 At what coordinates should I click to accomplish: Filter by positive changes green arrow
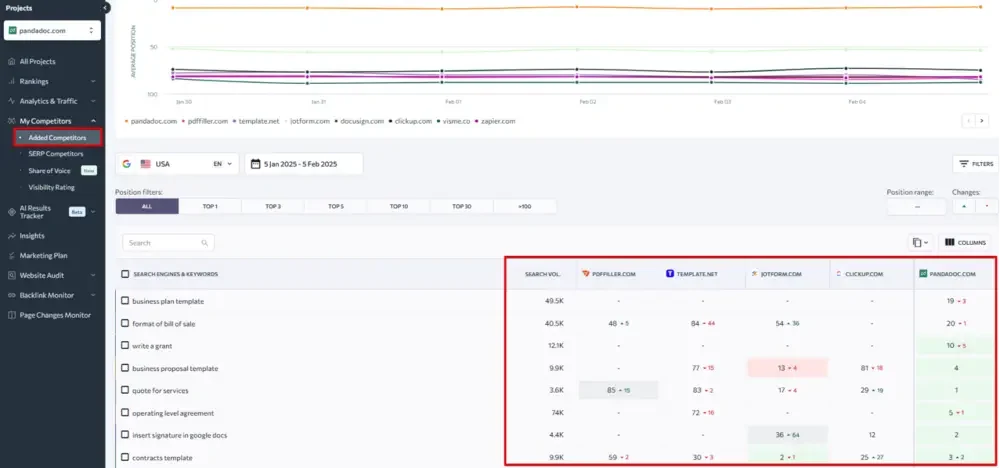(x=964, y=207)
